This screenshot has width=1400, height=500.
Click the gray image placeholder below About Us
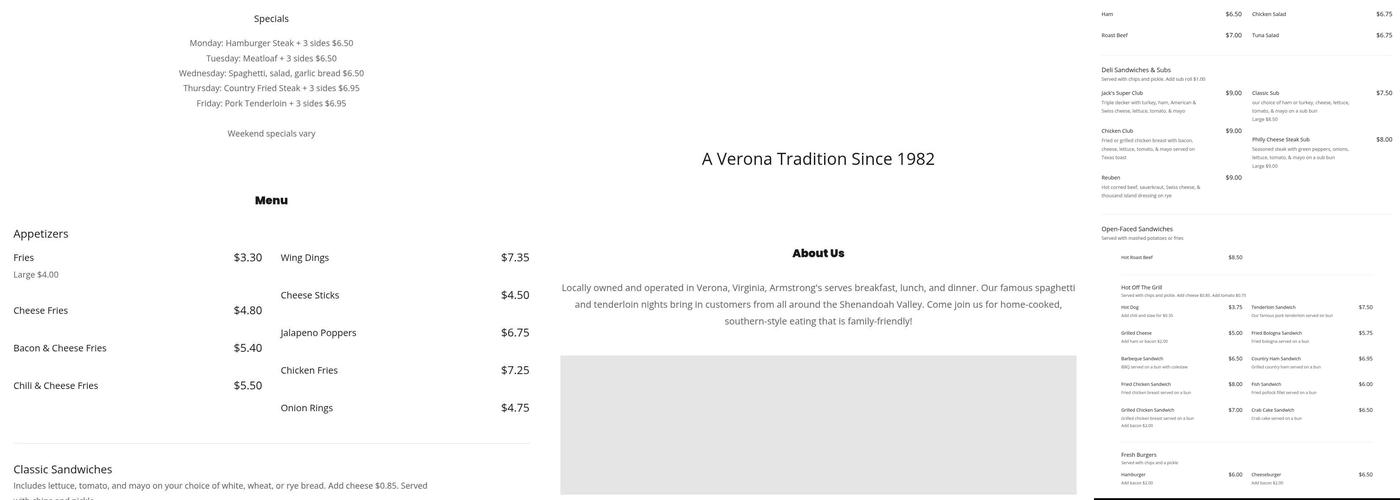click(818, 425)
